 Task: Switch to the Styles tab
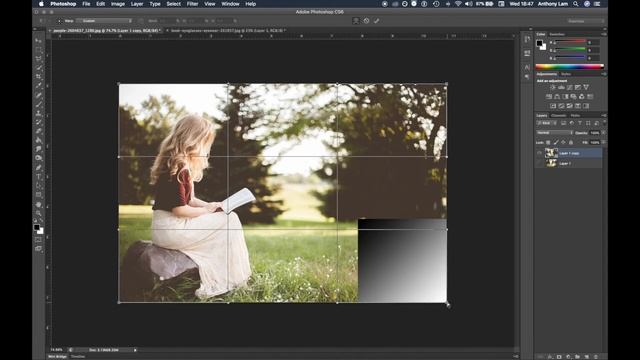pyautogui.click(x=566, y=74)
